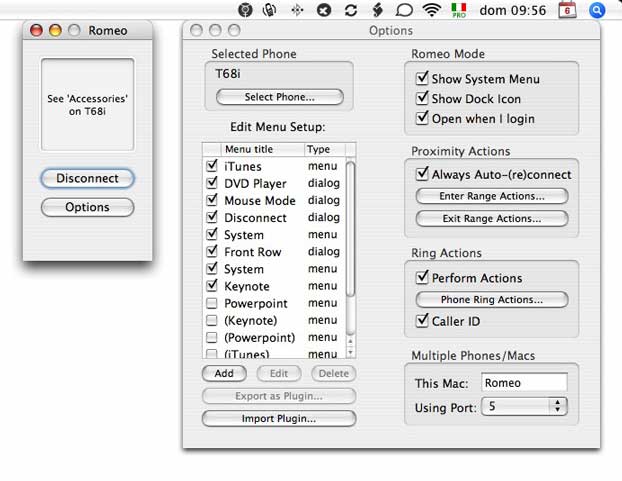622x481 pixels.
Task: Click the Wi-Fi status icon
Action: click(x=432, y=10)
